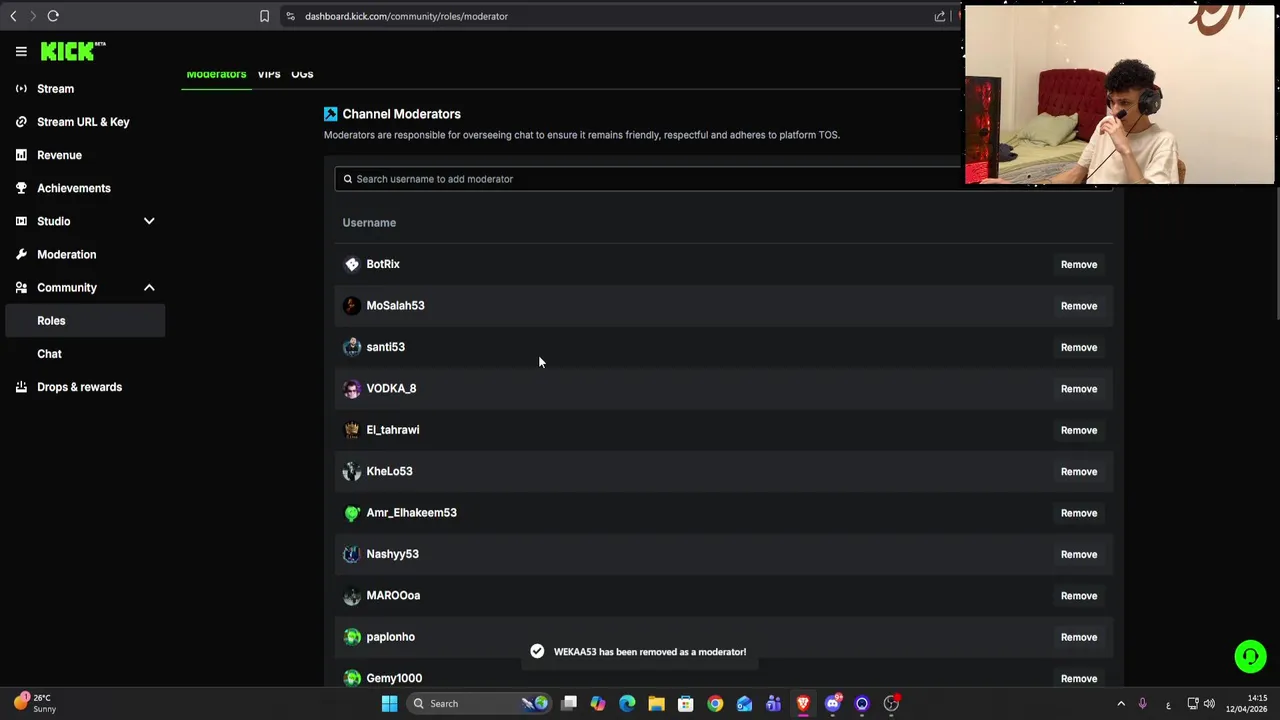Open the Windows Start menu
Image resolution: width=1280 pixels, height=720 pixels.
point(390,704)
